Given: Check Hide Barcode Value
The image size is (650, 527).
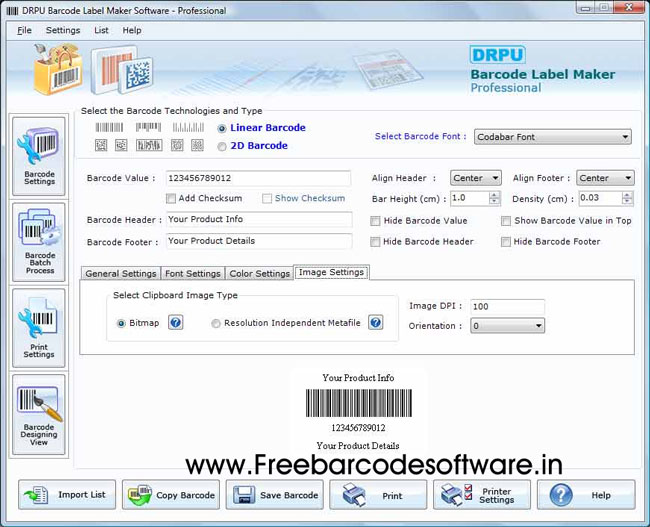Looking at the screenshot, I should tap(375, 221).
